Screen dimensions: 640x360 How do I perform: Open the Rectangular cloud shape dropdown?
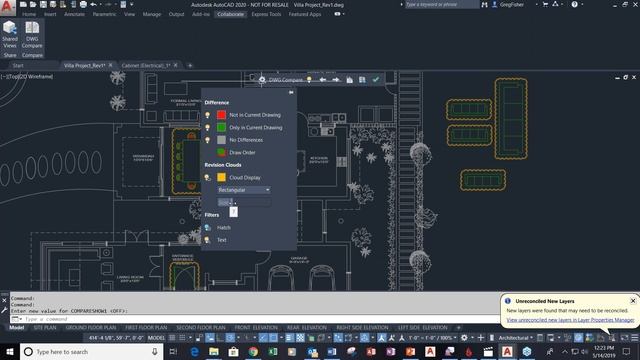pyautogui.click(x=244, y=190)
